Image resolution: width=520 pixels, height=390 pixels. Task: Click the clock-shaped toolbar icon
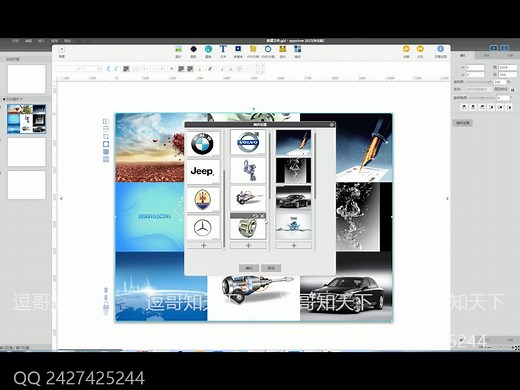point(268,49)
